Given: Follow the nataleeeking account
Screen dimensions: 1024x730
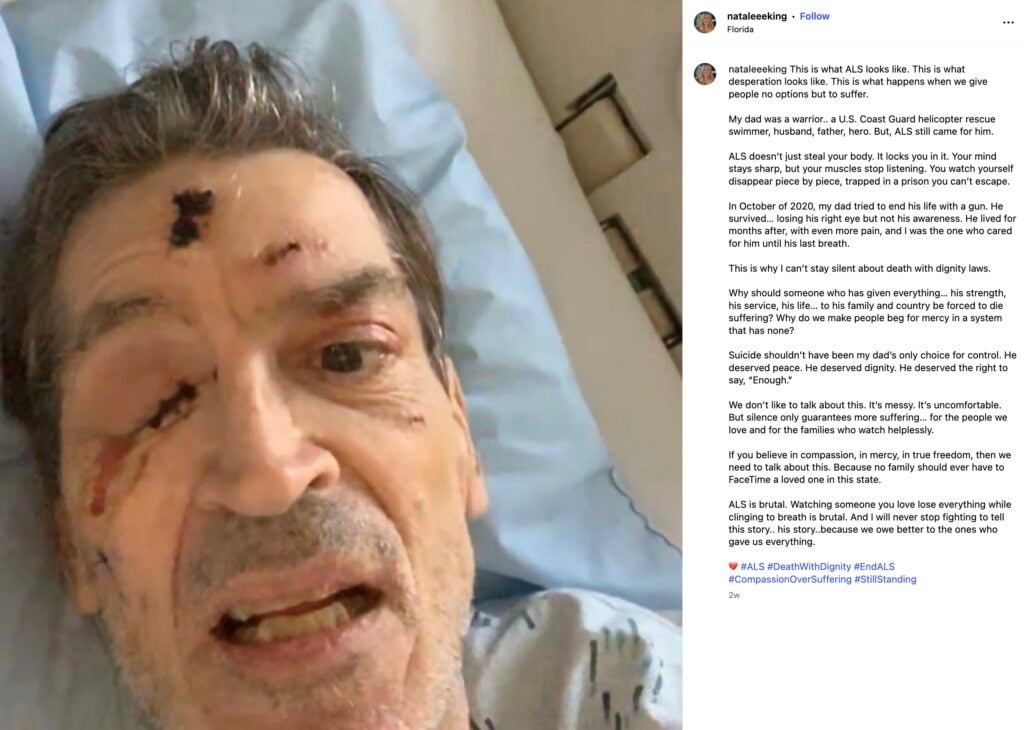Looking at the screenshot, I should coord(814,16).
